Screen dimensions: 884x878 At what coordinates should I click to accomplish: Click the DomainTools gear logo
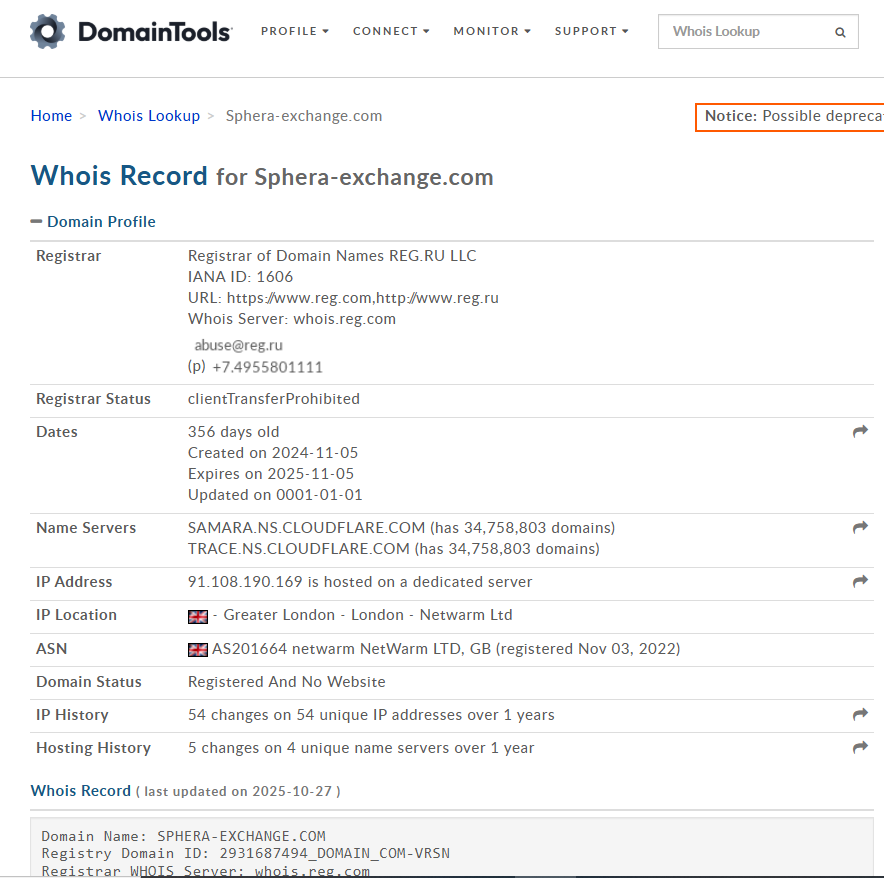pyautogui.click(x=48, y=32)
